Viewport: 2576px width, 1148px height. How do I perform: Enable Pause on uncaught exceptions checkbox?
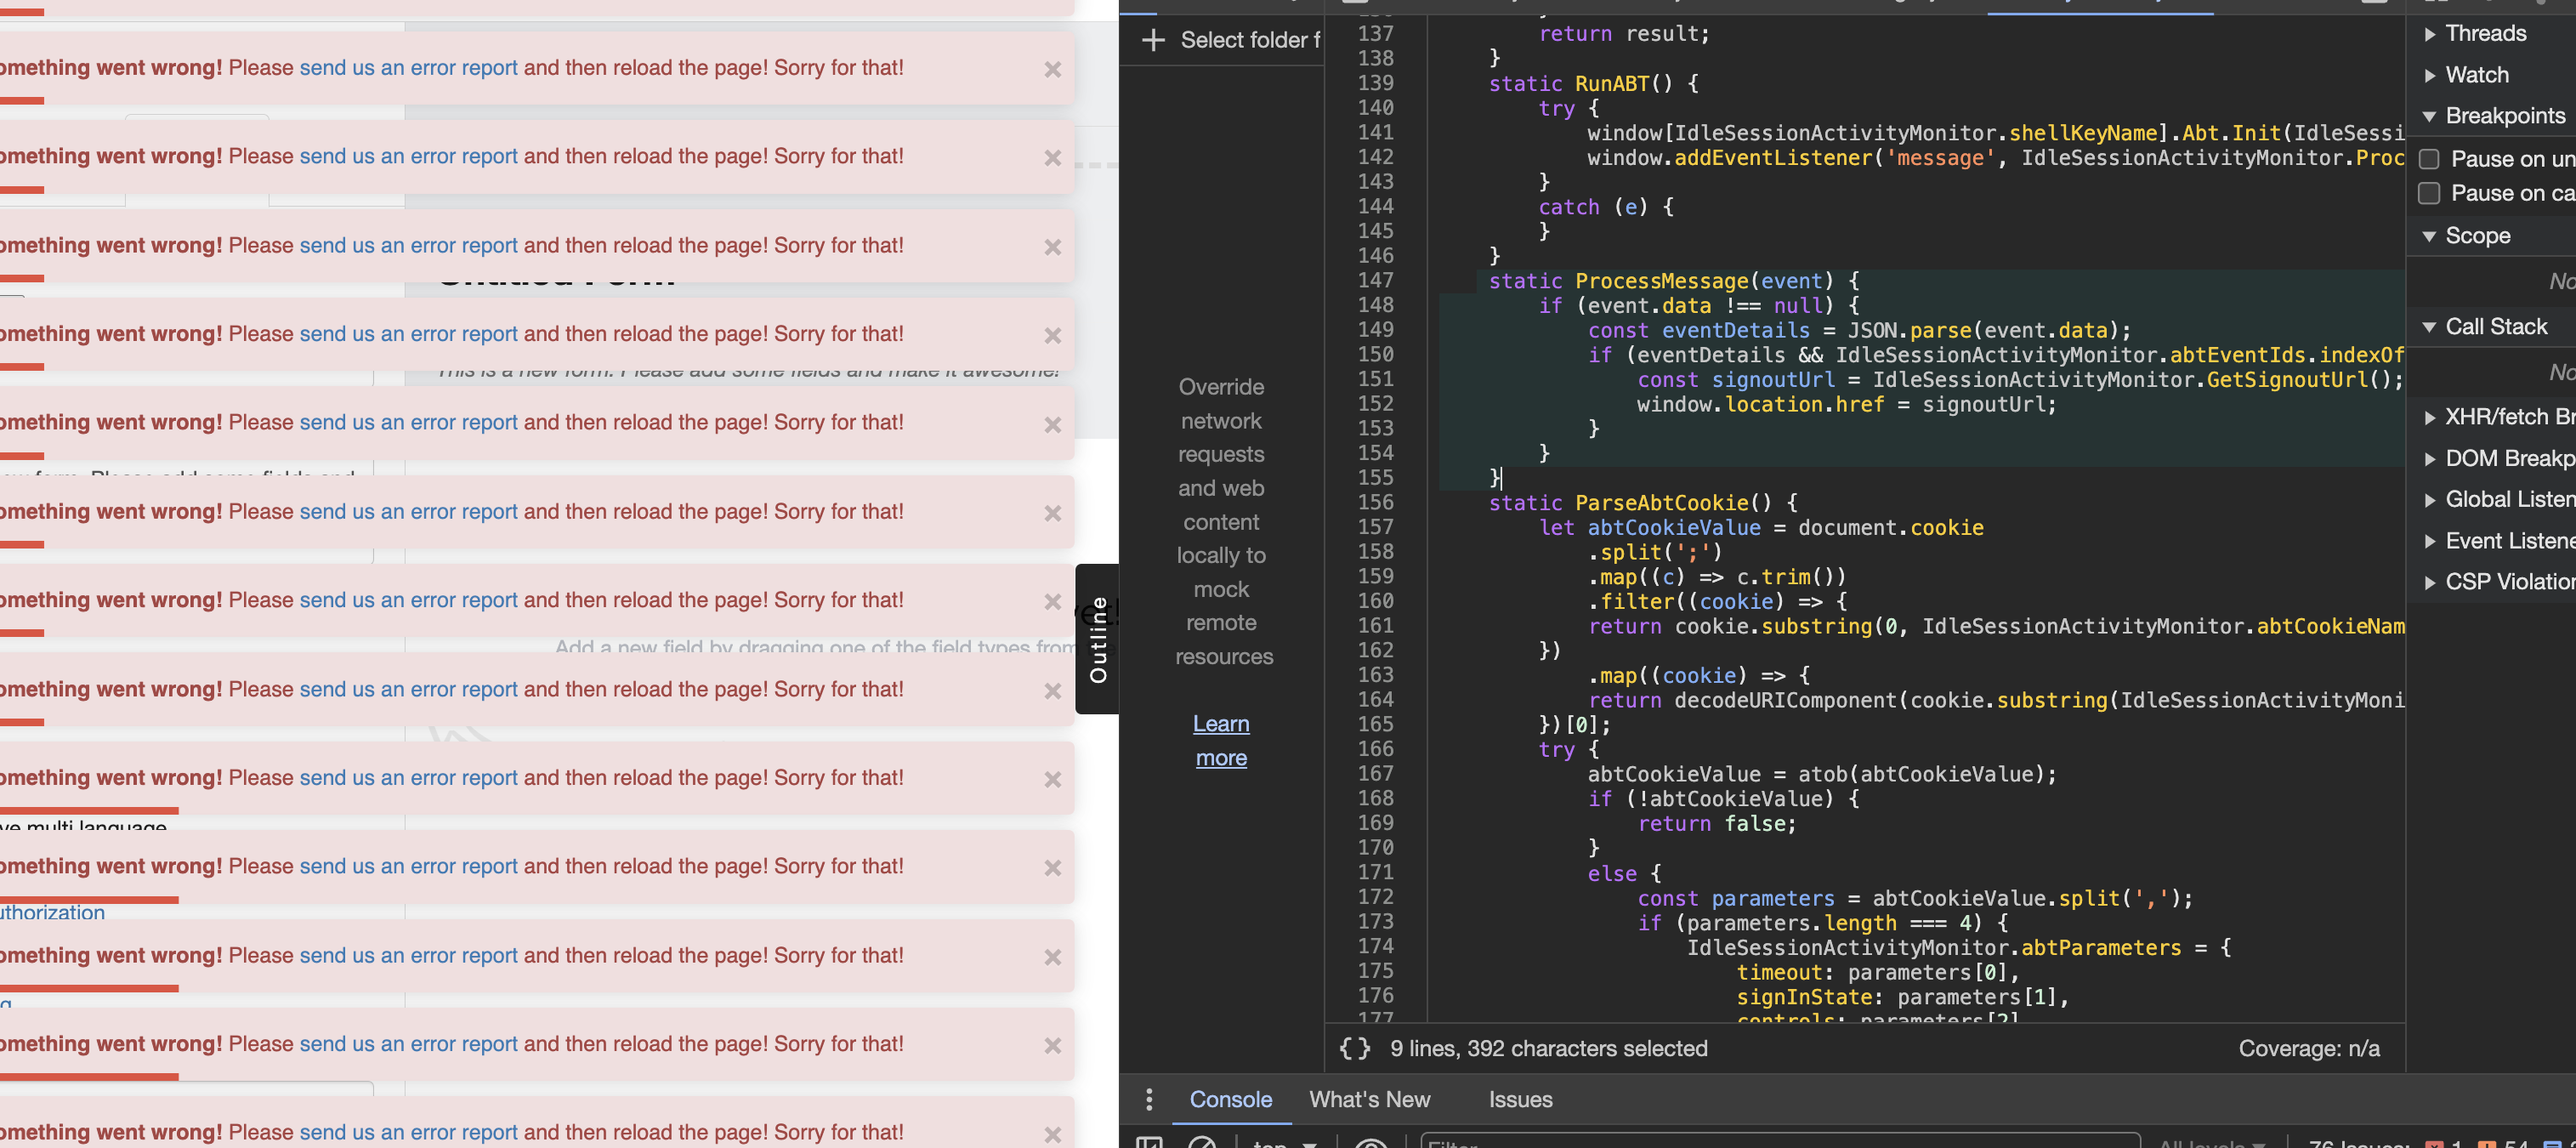tap(2429, 159)
